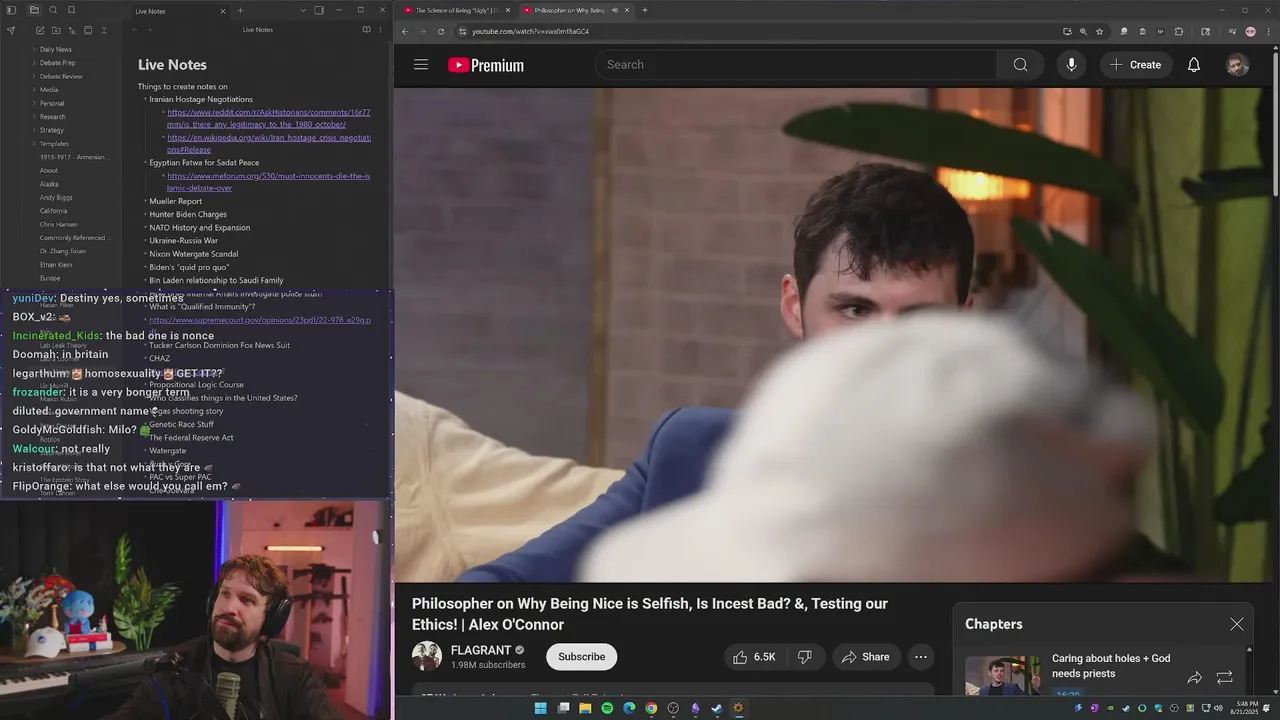Image resolution: width=1280 pixels, height=720 pixels.
Task: Open Windows Start menu
Action: point(540,708)
